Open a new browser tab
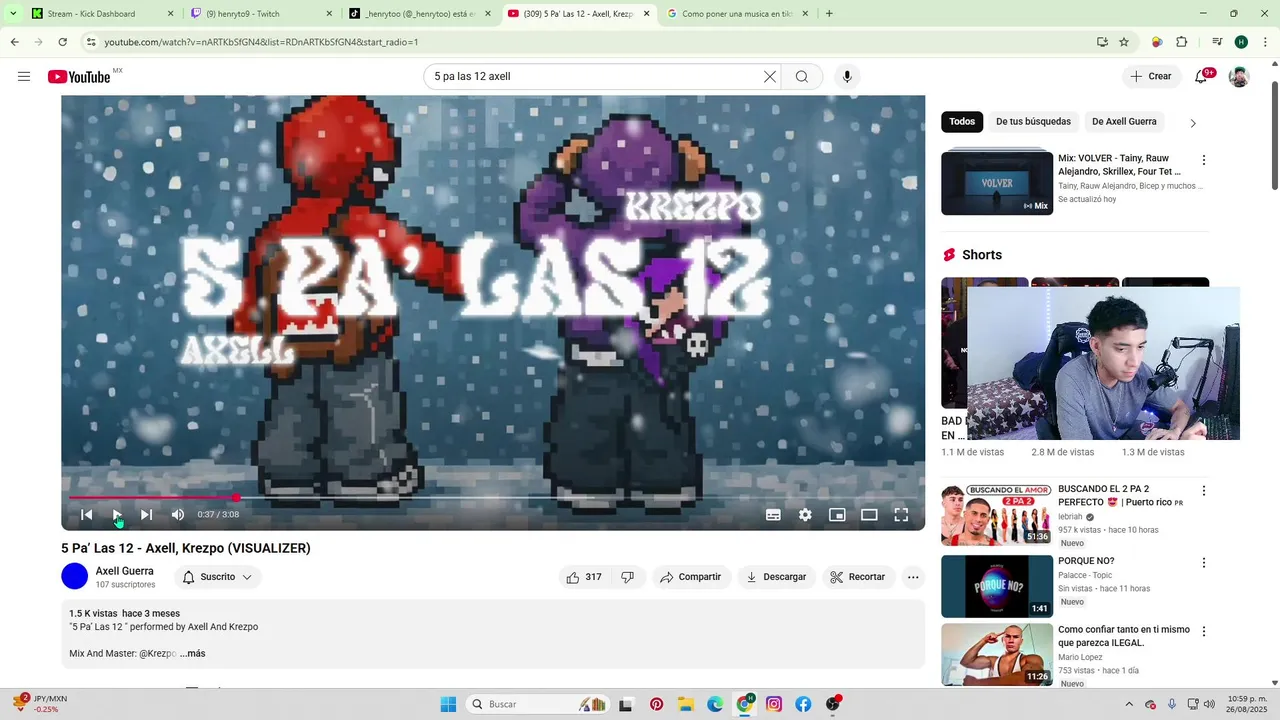 (x=829, y=14)
